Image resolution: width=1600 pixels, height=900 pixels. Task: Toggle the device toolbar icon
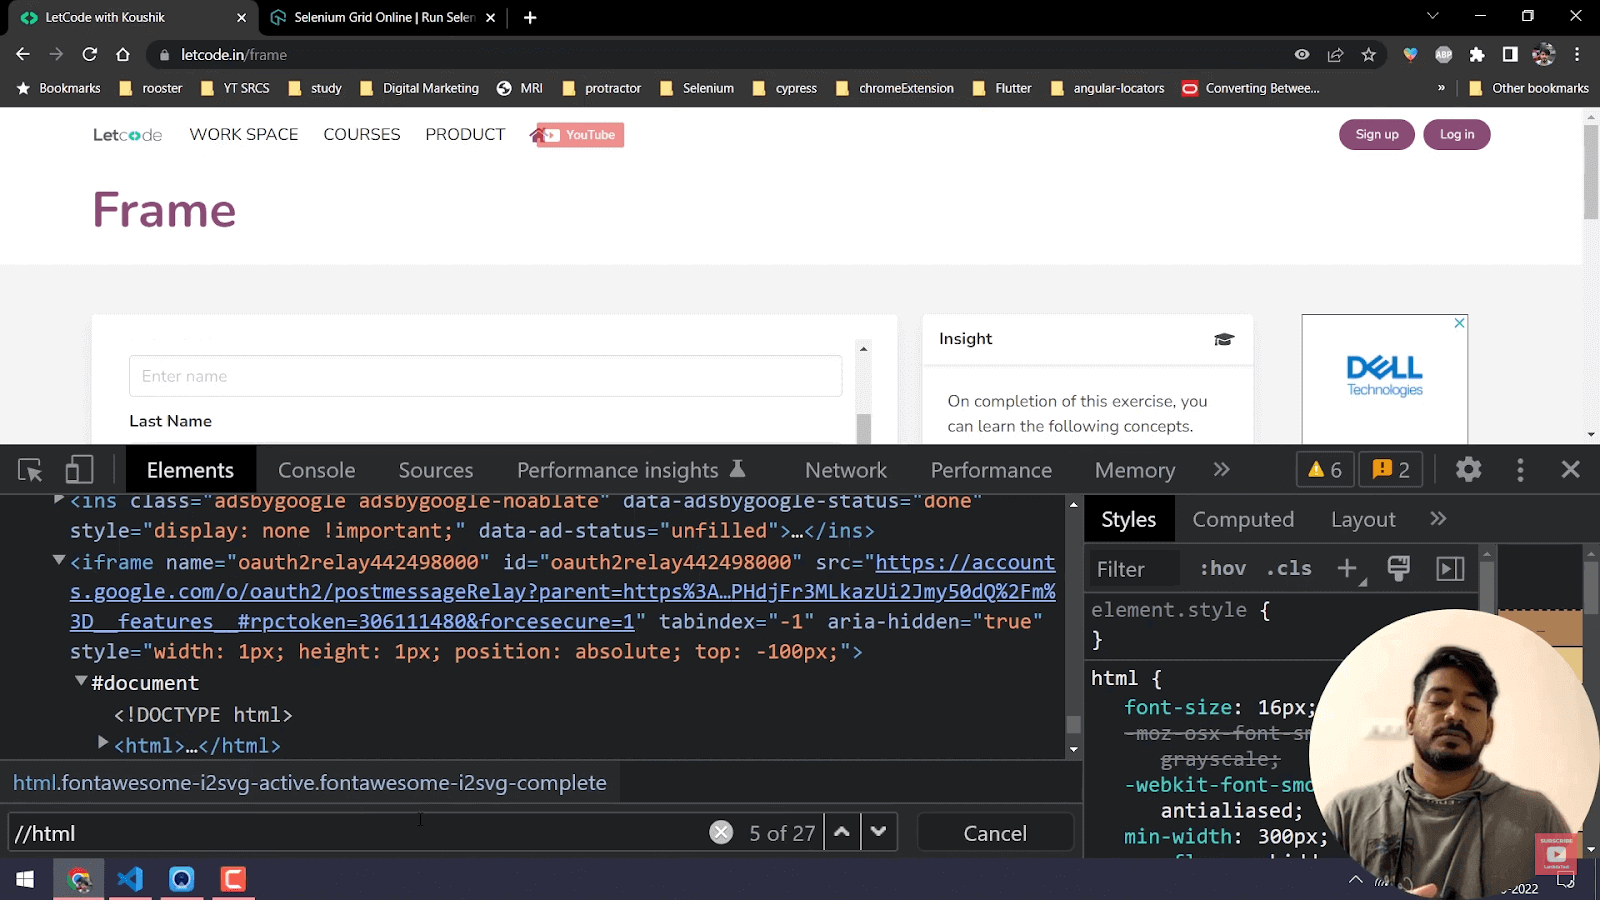click(79, 470)
